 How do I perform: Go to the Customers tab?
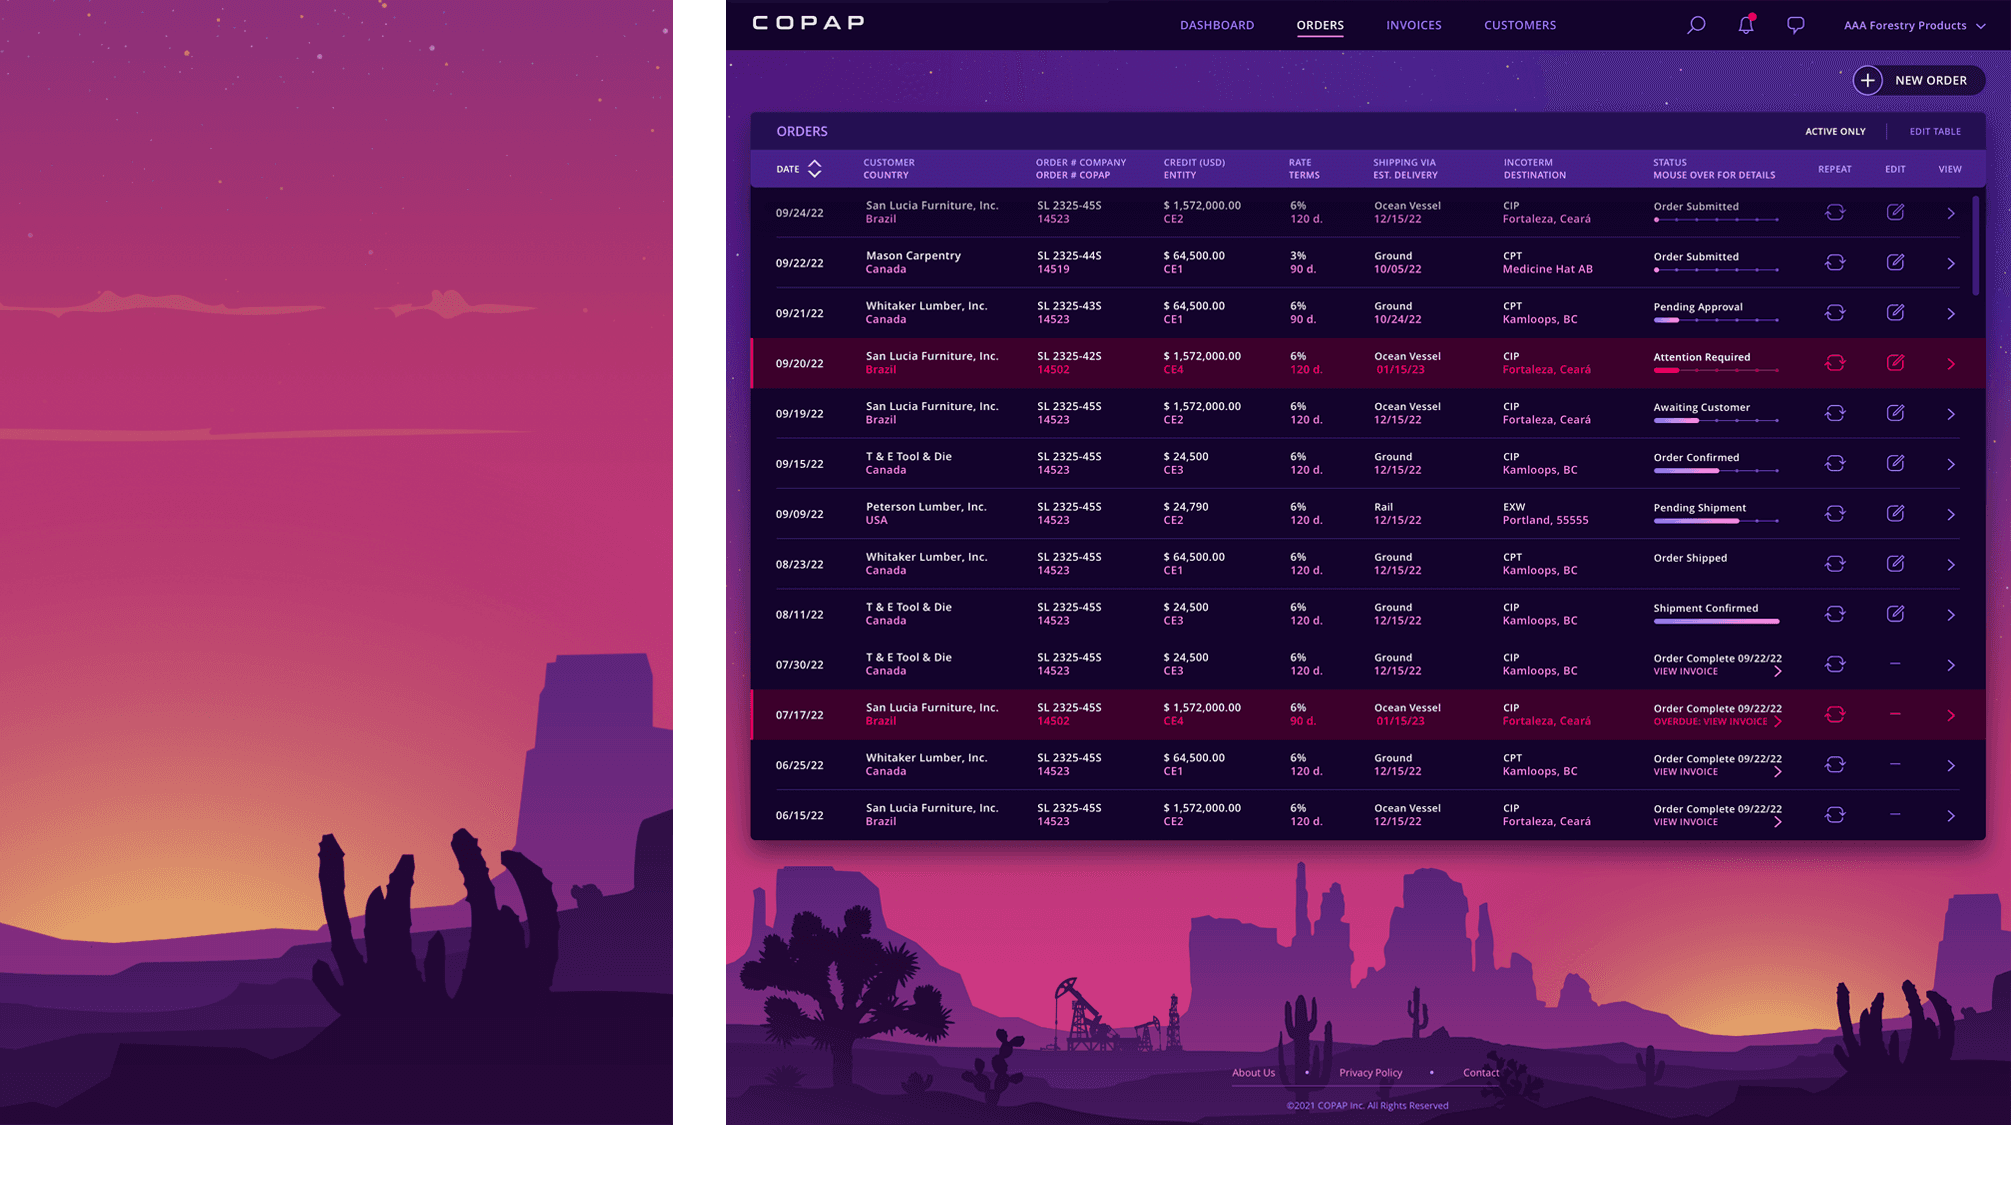click(x=1519, y=25)
